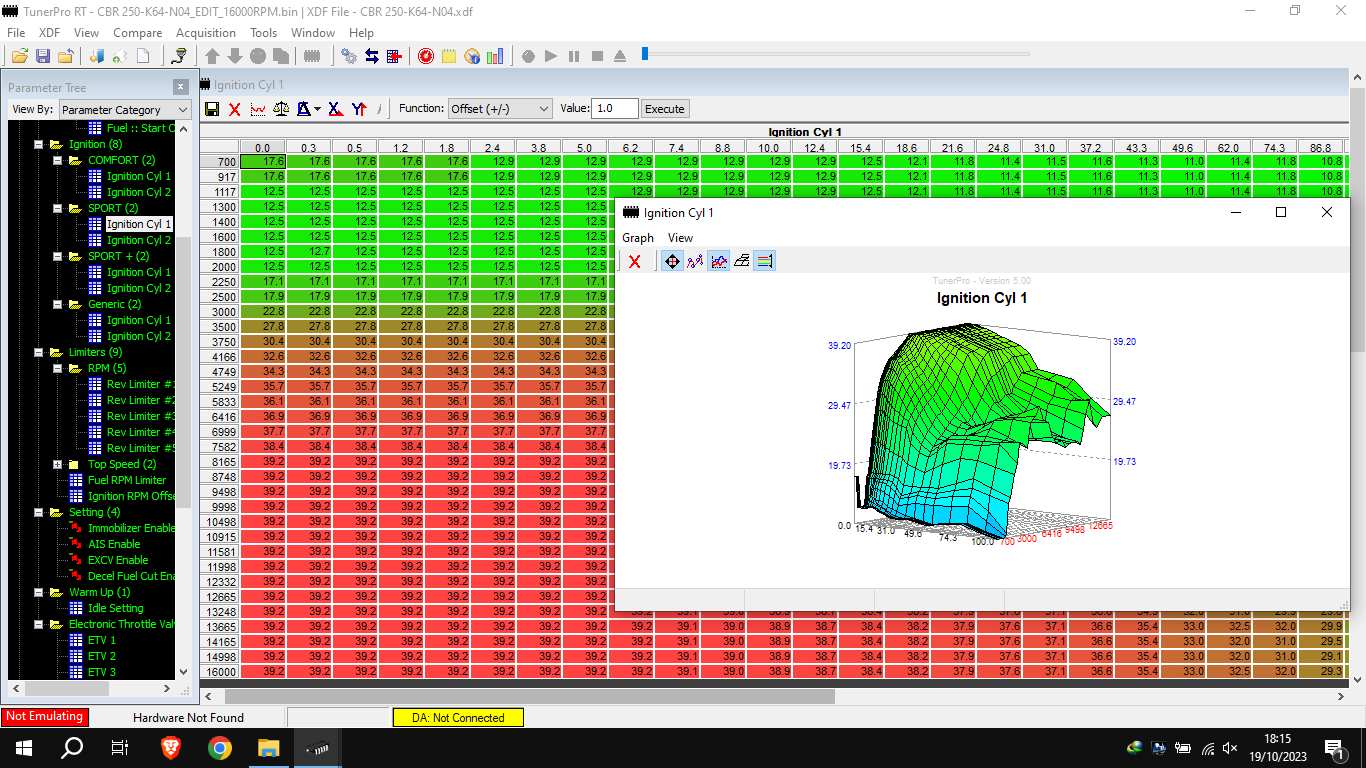The height and width of the screenshot is (768, 1366).
Task: Collapse the Setting (4) tree node
Action: click(39, 512)
